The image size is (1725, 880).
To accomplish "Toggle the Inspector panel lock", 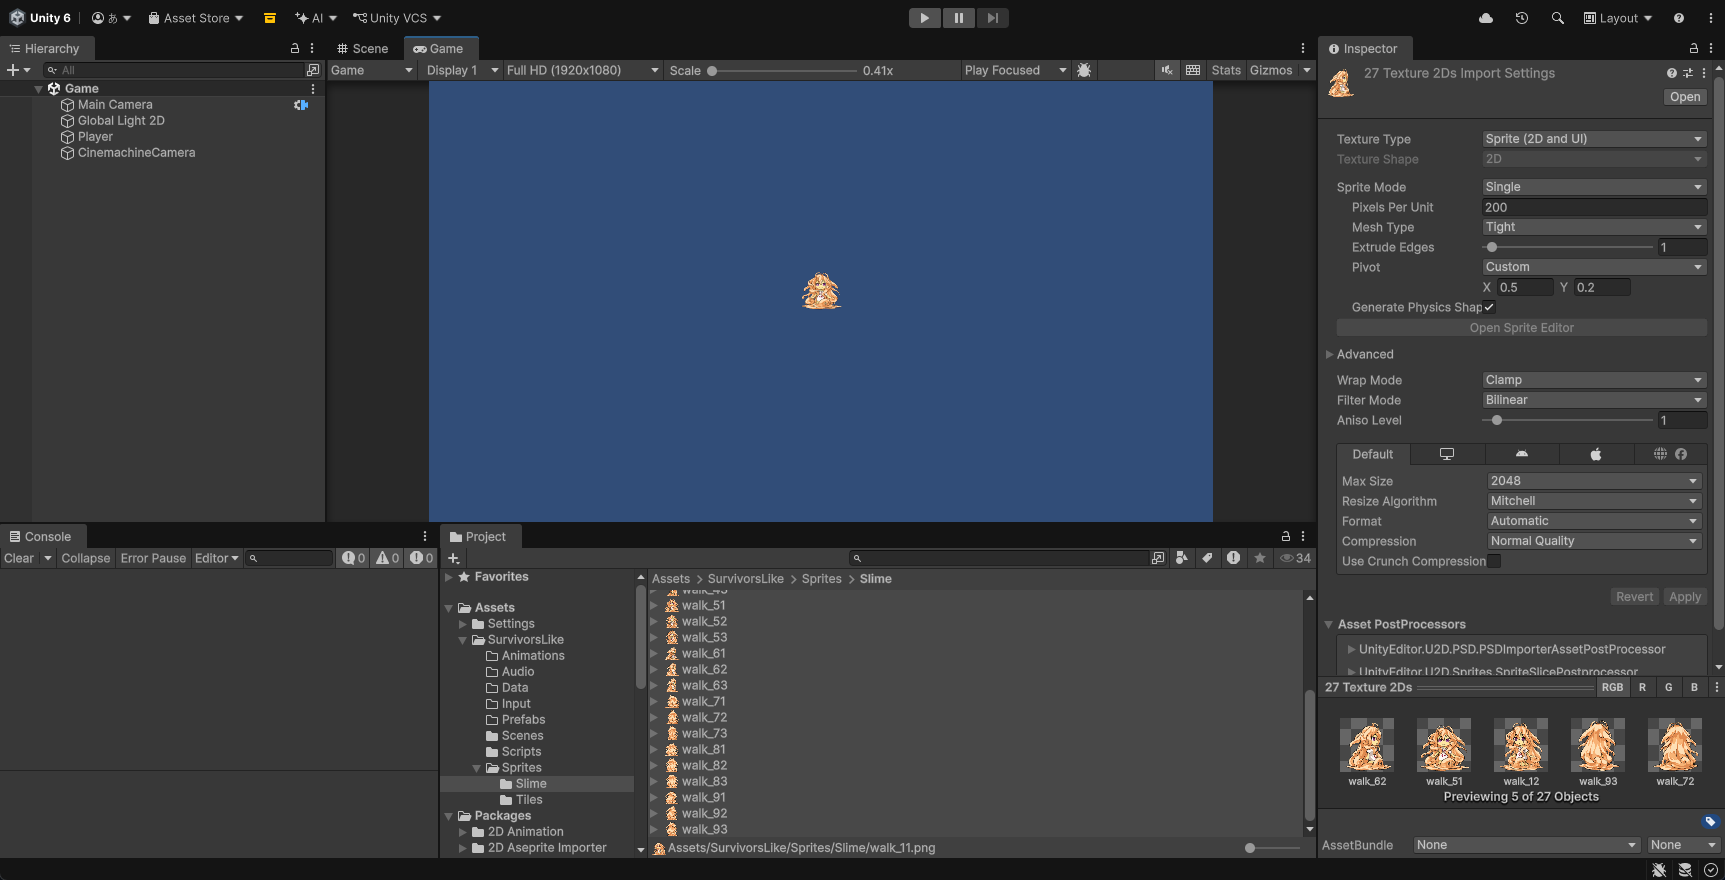I will click(x=1693, y=48).
